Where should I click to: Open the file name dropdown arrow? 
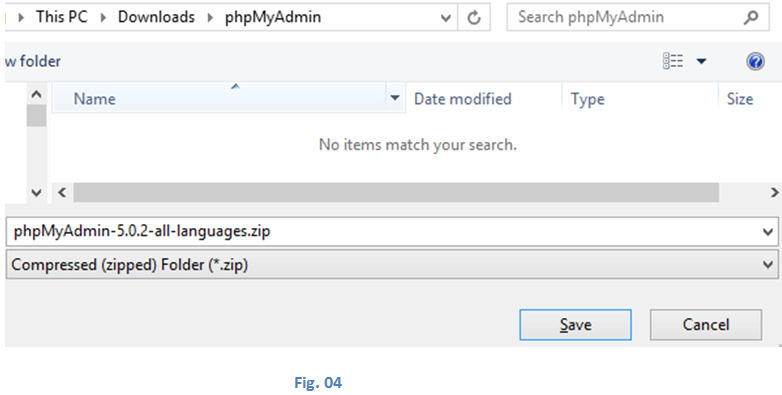(x=768, y=232)
